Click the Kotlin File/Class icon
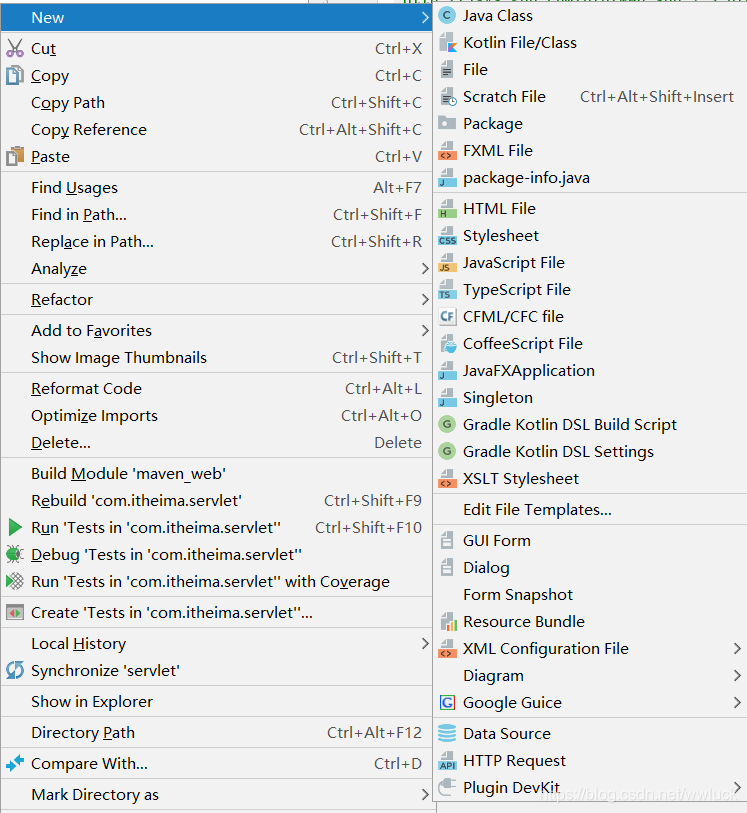The width and height of the screenshot is (747, 813). [x=447, y=43]
